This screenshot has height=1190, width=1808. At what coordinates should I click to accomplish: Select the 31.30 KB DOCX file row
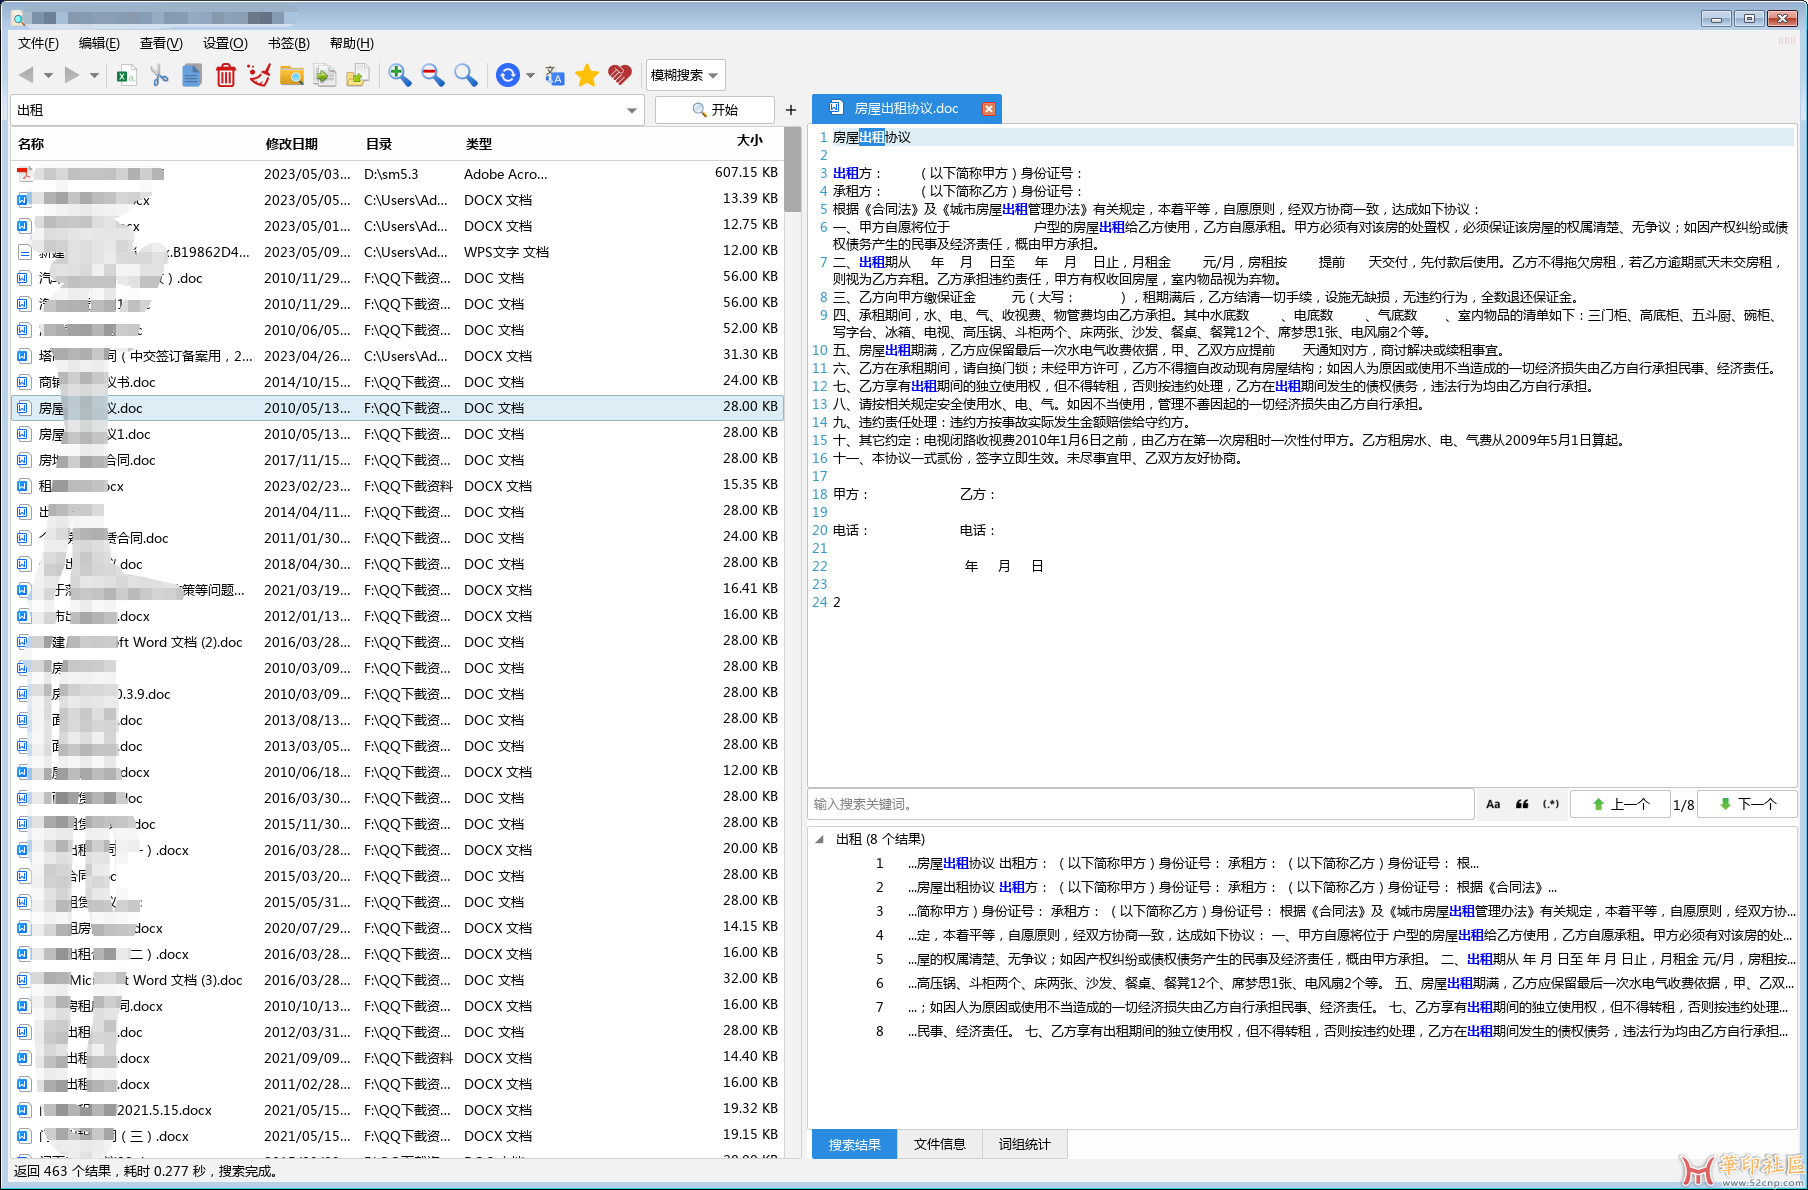click(x=397, y=356)
